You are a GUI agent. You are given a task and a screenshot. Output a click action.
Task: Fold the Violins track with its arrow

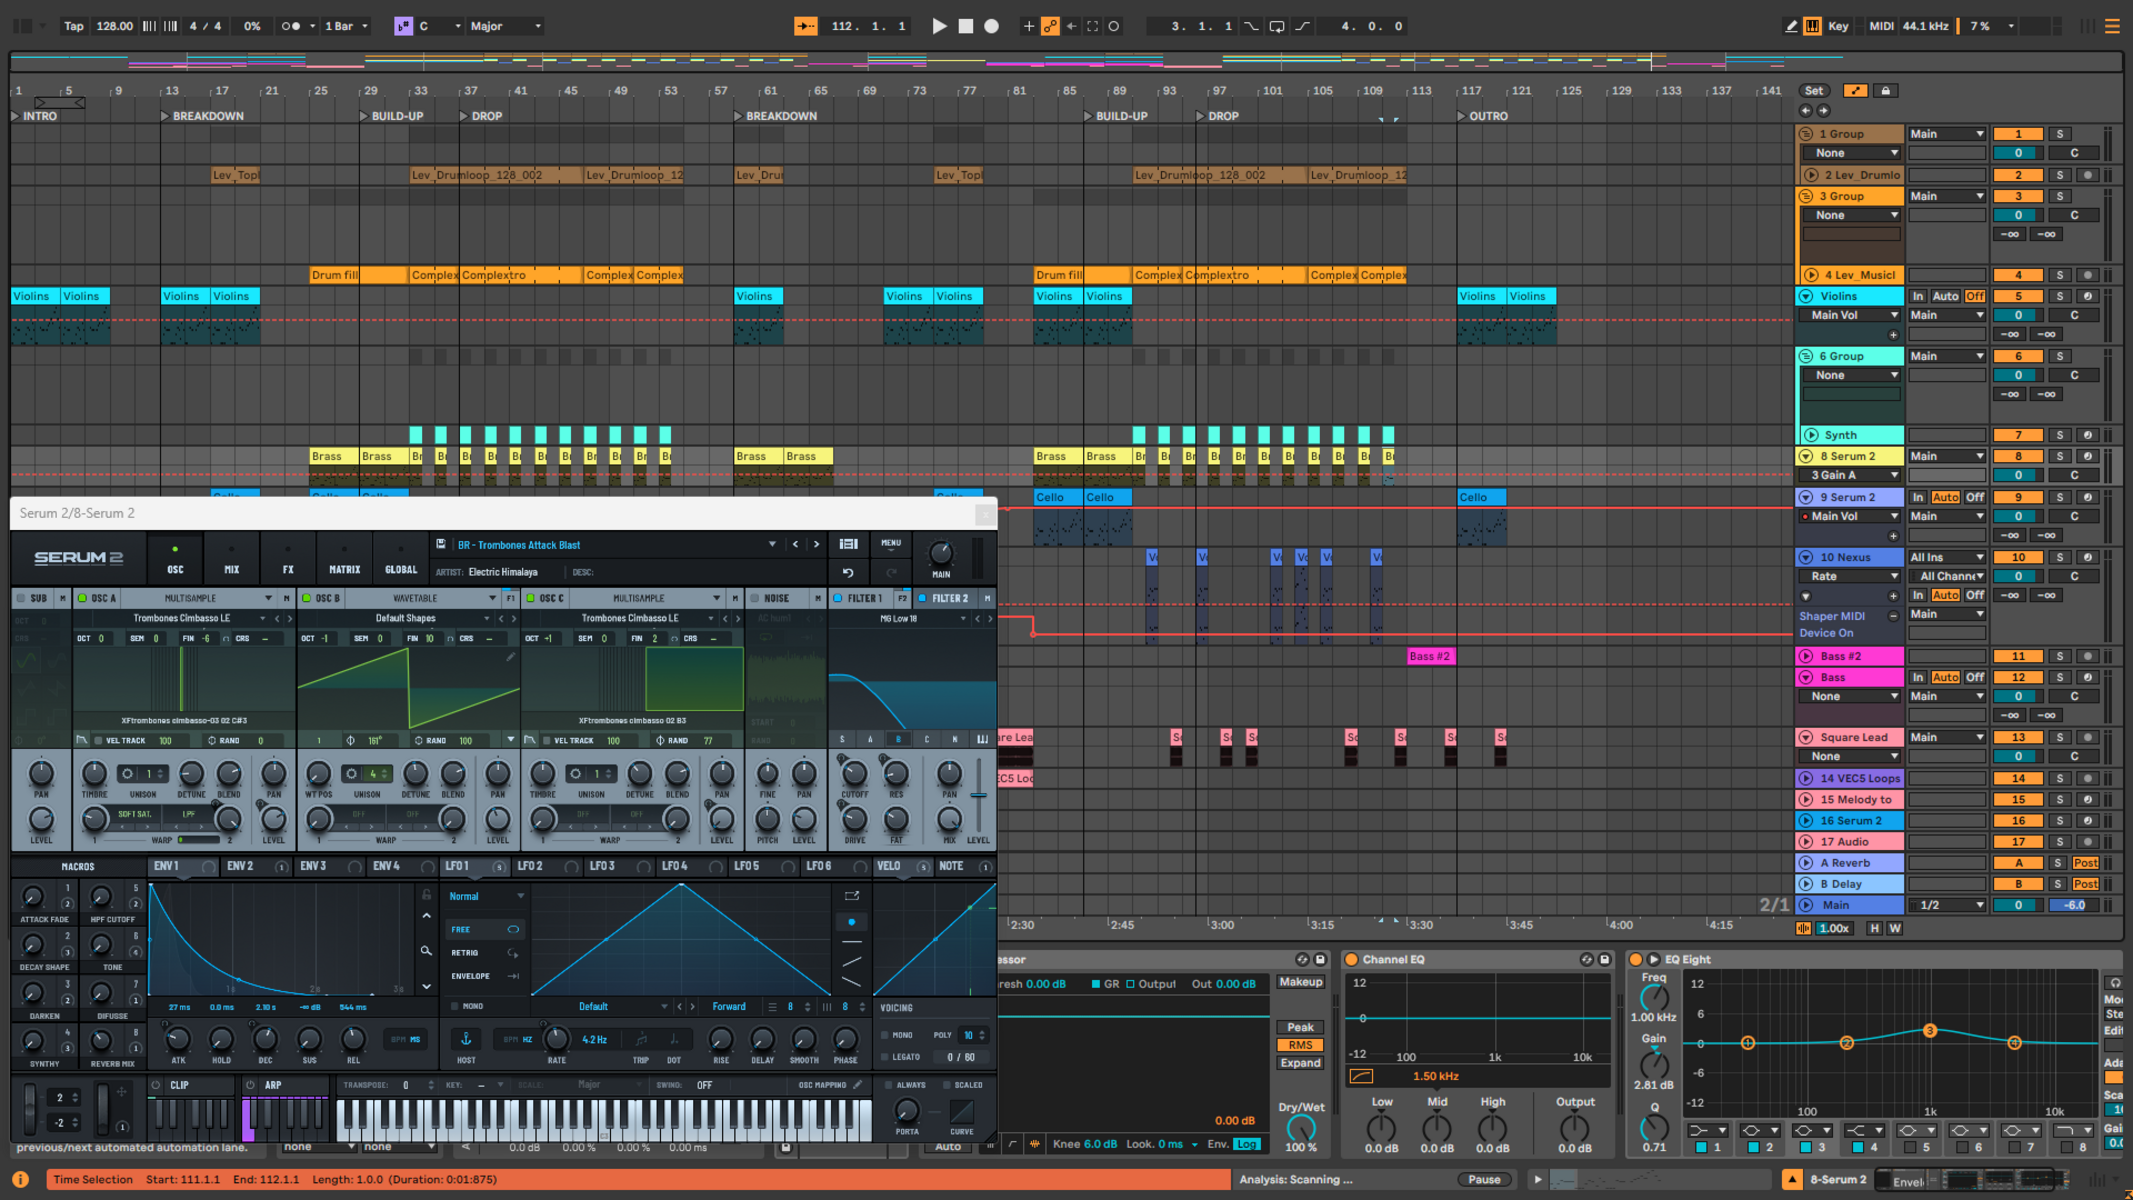(1806, 296)
